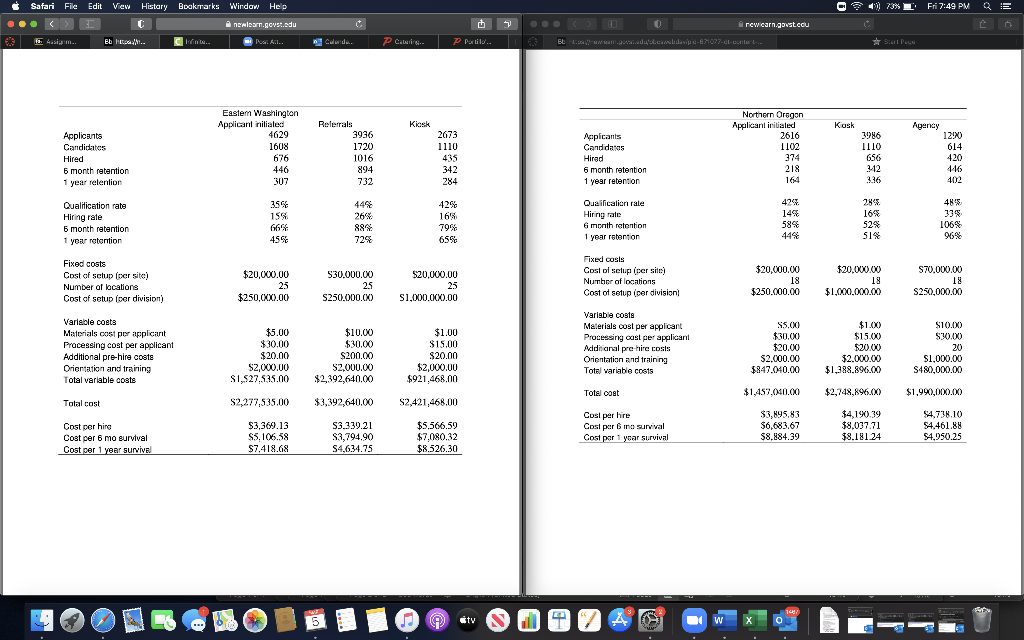
Task: Toggle the Safari sidebar open
Action: [88, 22]
